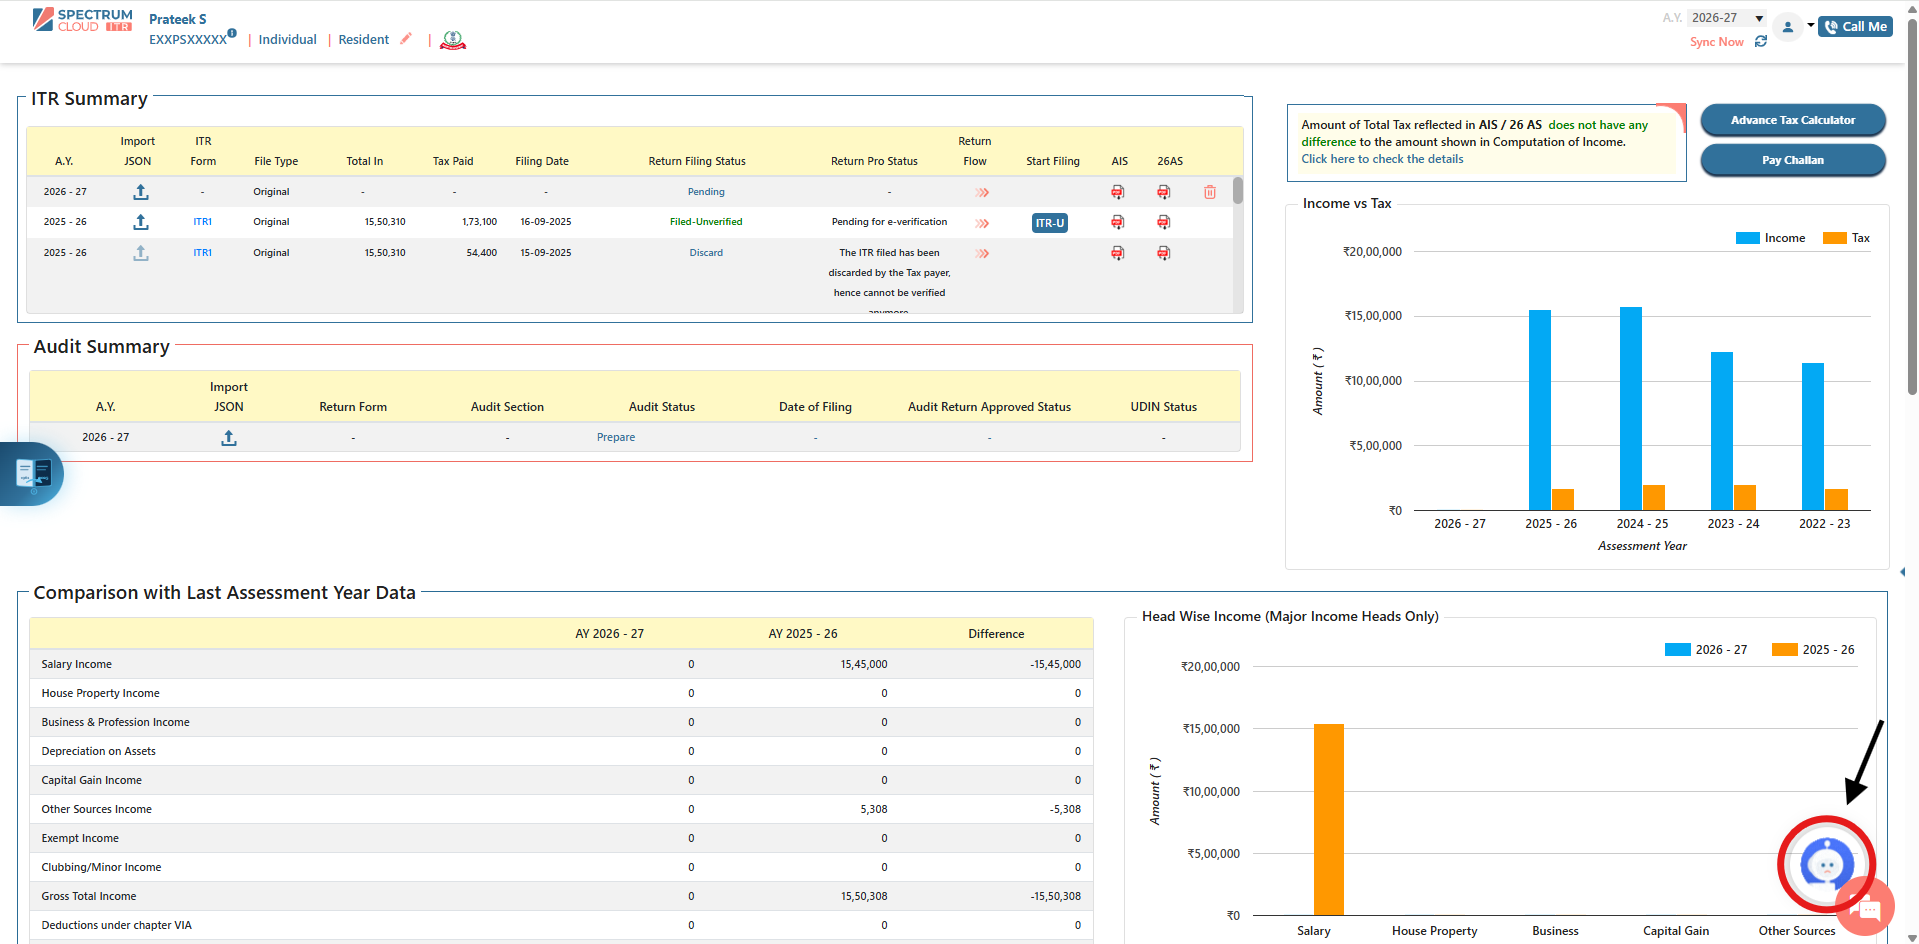Expand the collapsed side panel arrow at right edge

tap(1902, 572)
